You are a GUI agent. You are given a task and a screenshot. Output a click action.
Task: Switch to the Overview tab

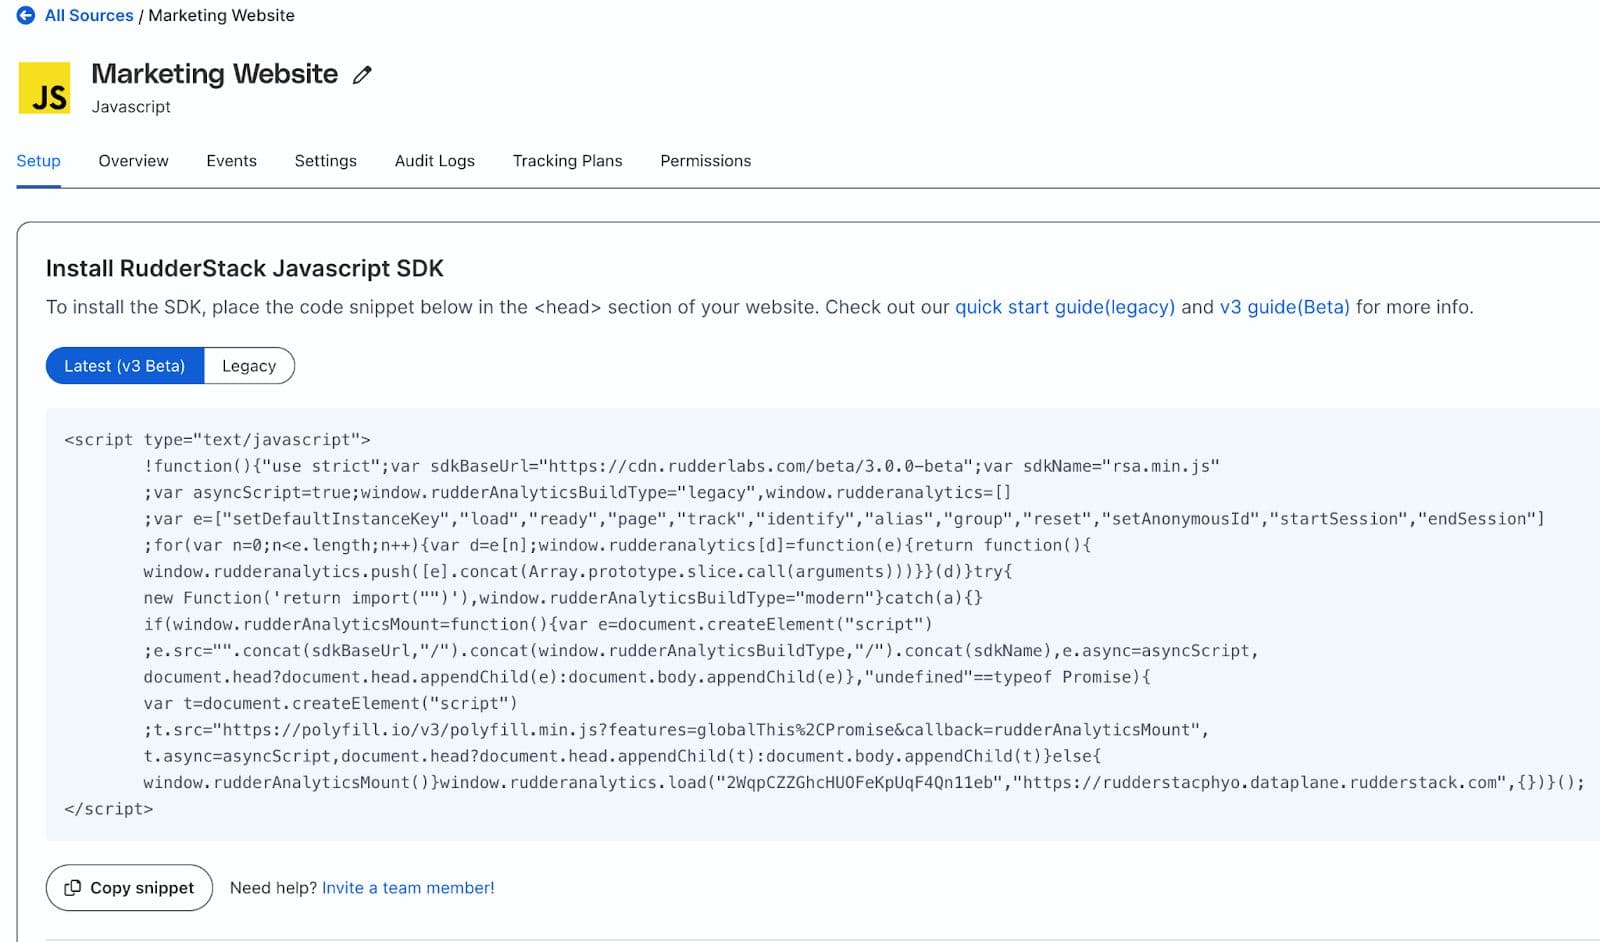[133, 161]
